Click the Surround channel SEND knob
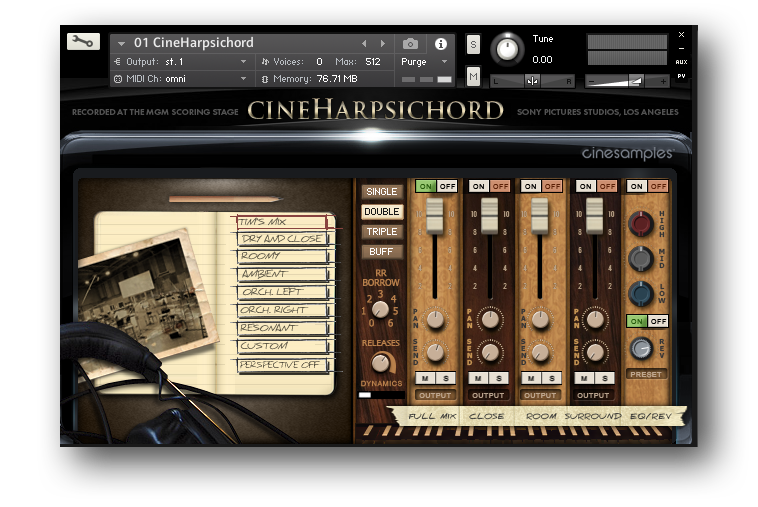Image resolution: width=758 pixels, height=507 pixels. [595, 352]
